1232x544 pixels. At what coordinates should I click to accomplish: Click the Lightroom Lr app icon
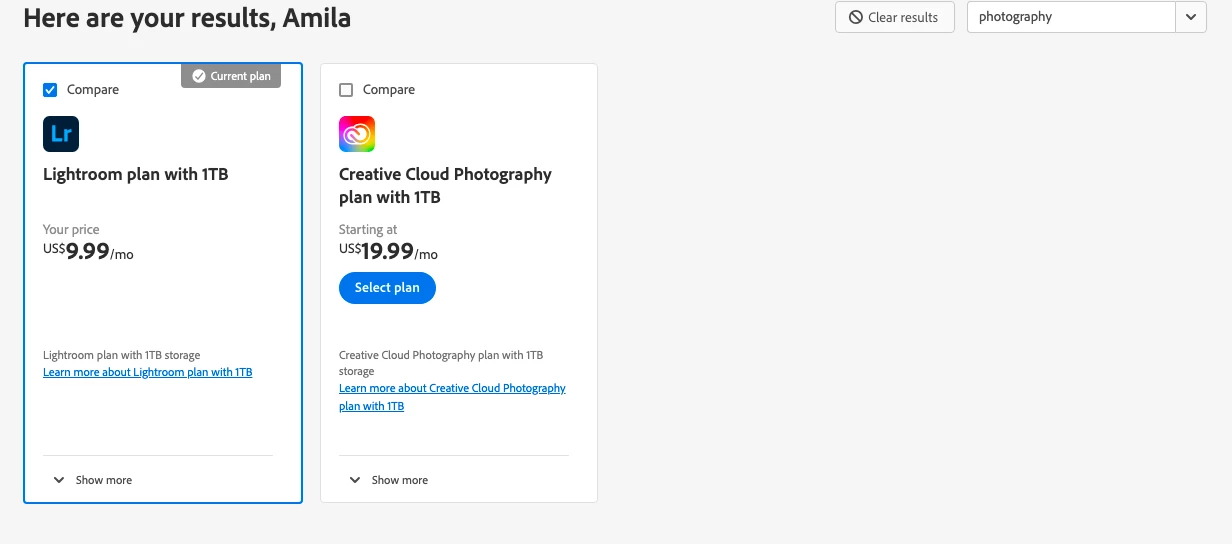[61, 134]
